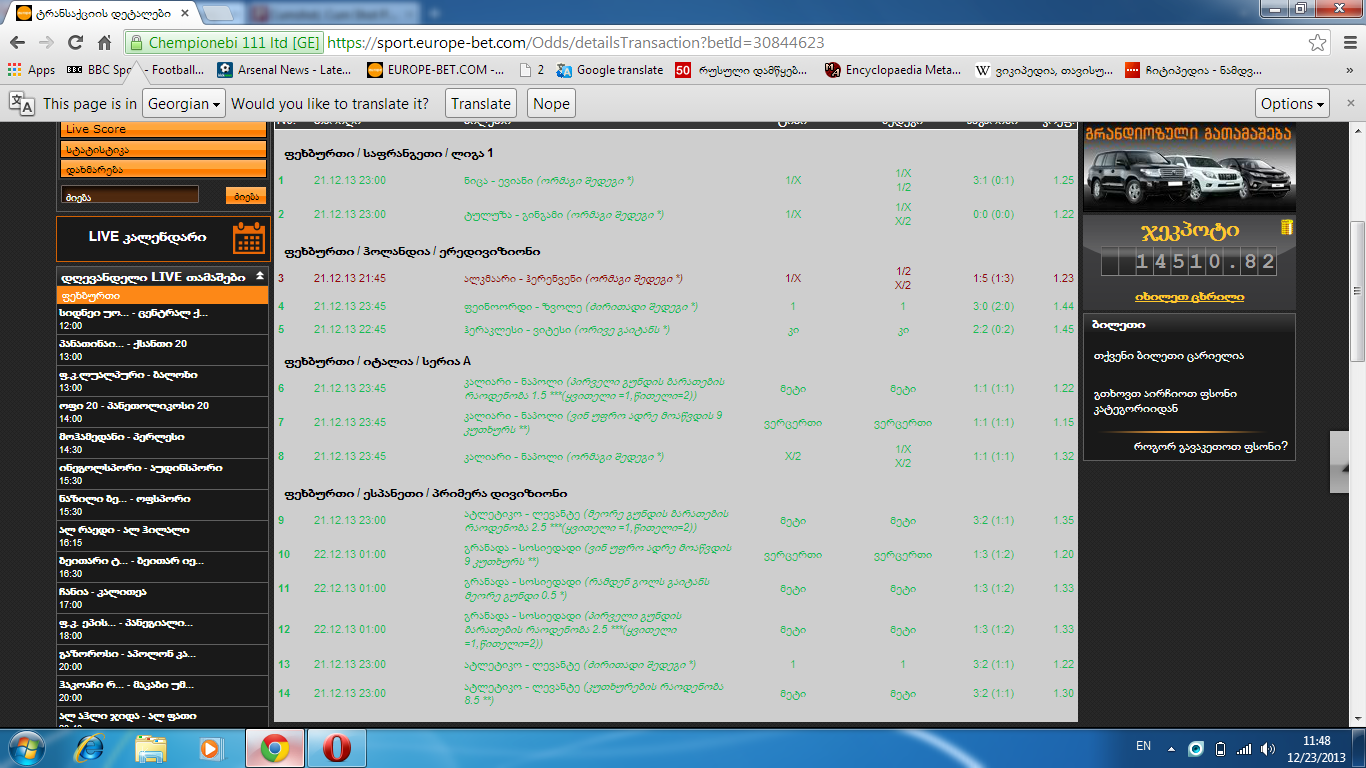Open Windows Explorer from the taskbar
Screen dimensions: 1366x768
point(151,747)
